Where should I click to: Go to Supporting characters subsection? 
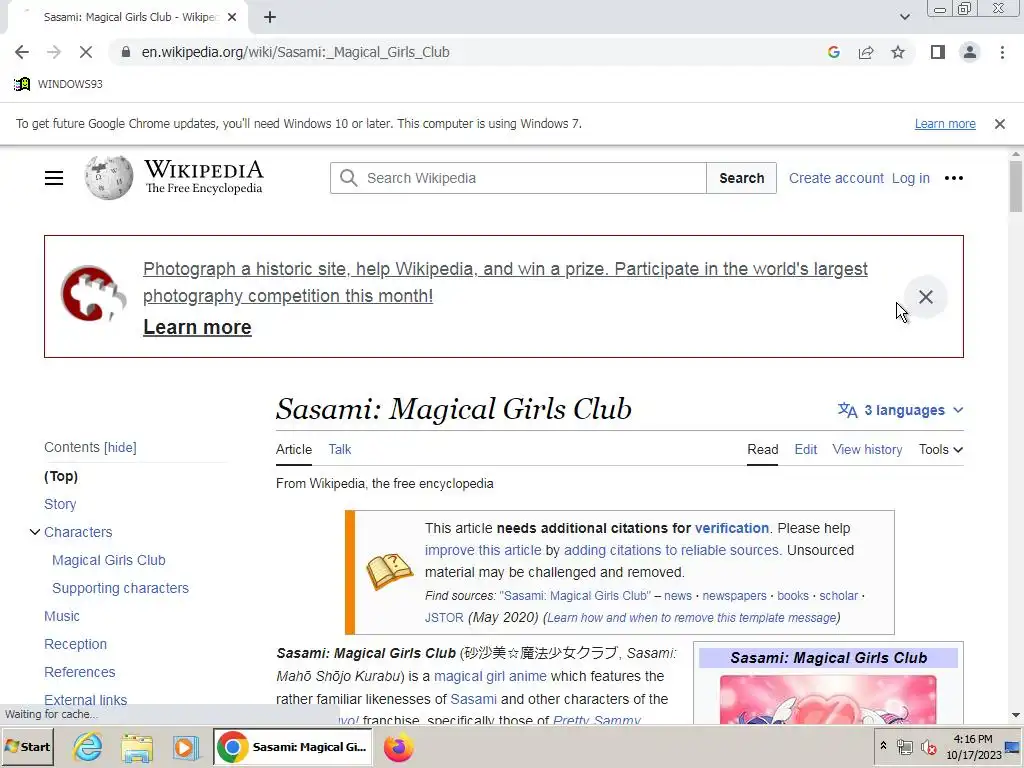(x=120, y=588)
